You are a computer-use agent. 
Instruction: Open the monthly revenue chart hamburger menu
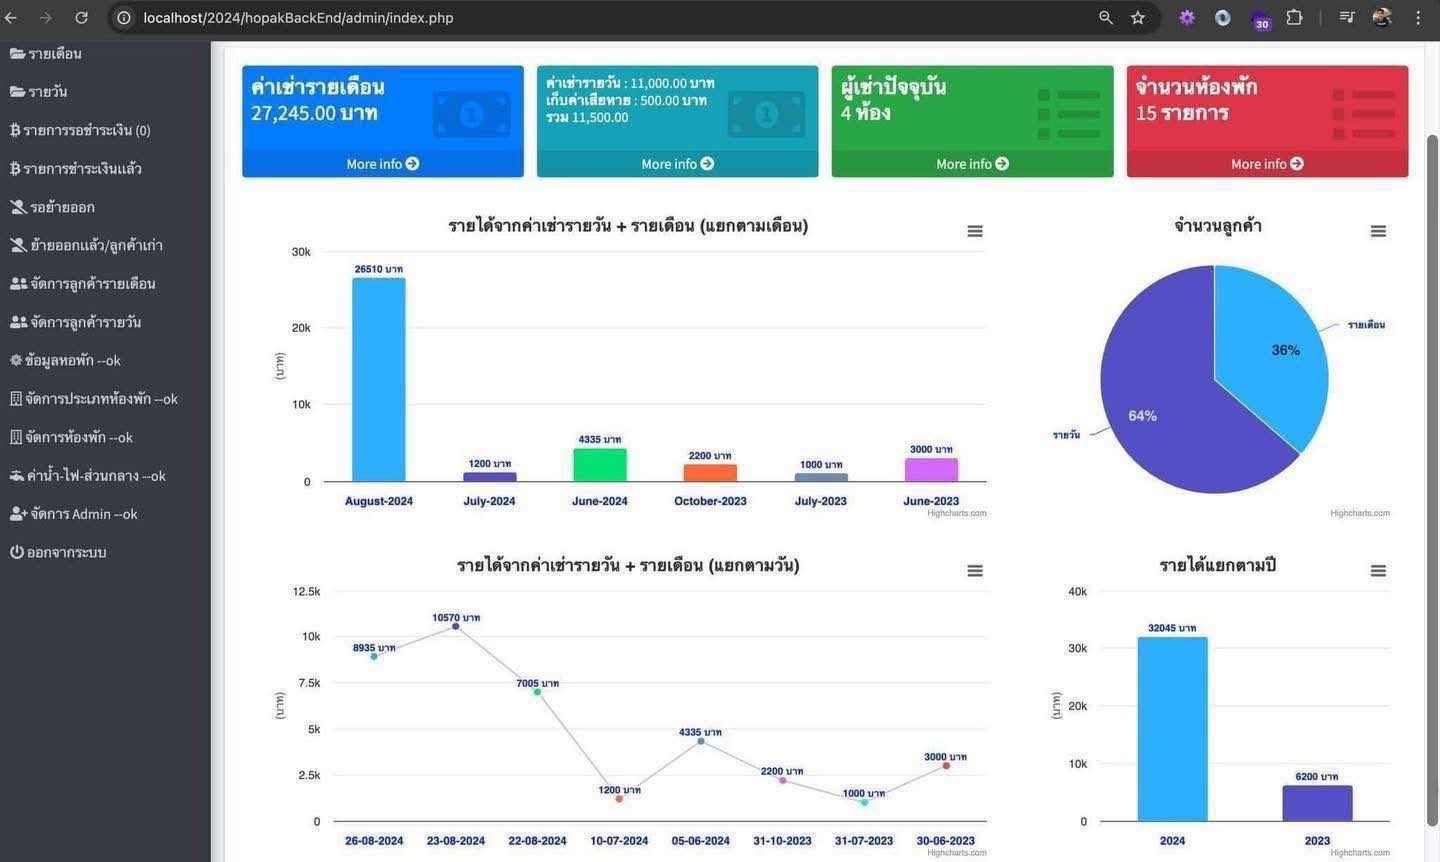[x=975, y=231]
